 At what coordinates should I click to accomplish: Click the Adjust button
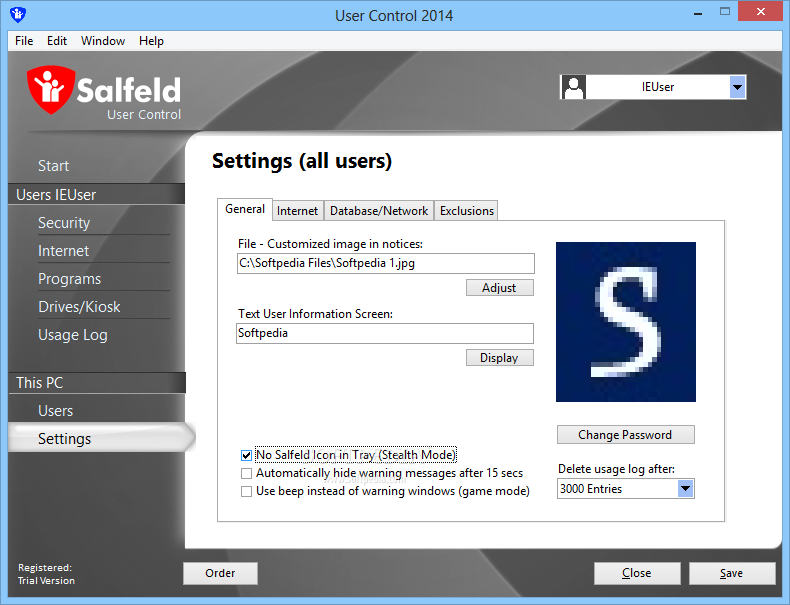pos(499,288)
